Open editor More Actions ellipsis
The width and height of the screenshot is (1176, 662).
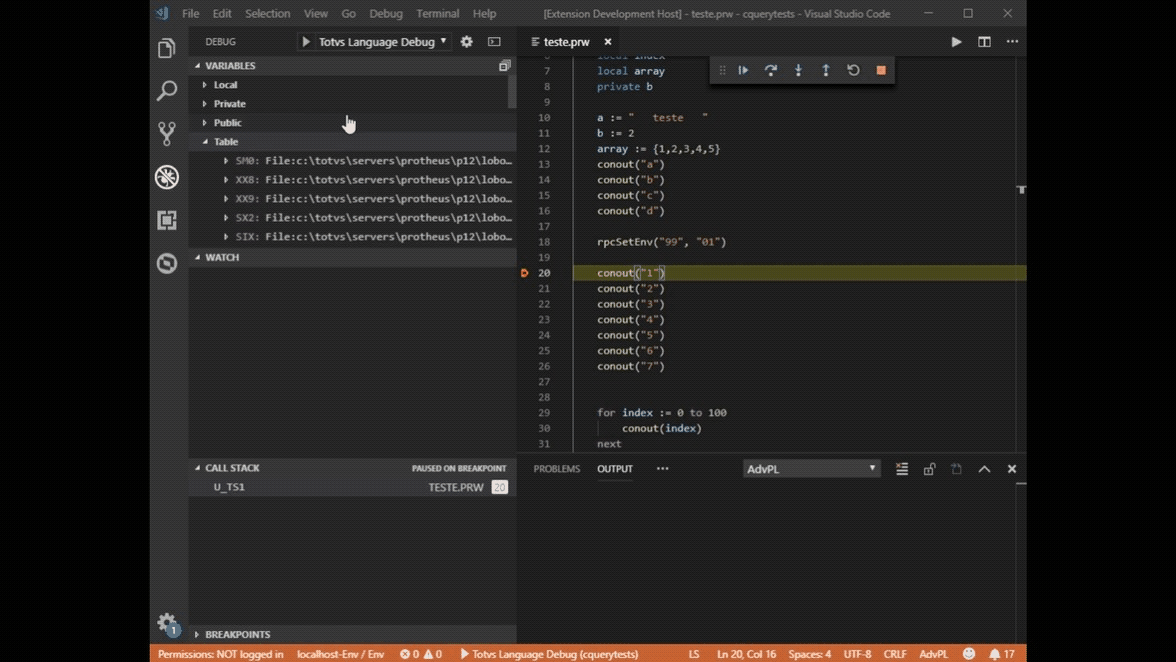point(1012,42)
